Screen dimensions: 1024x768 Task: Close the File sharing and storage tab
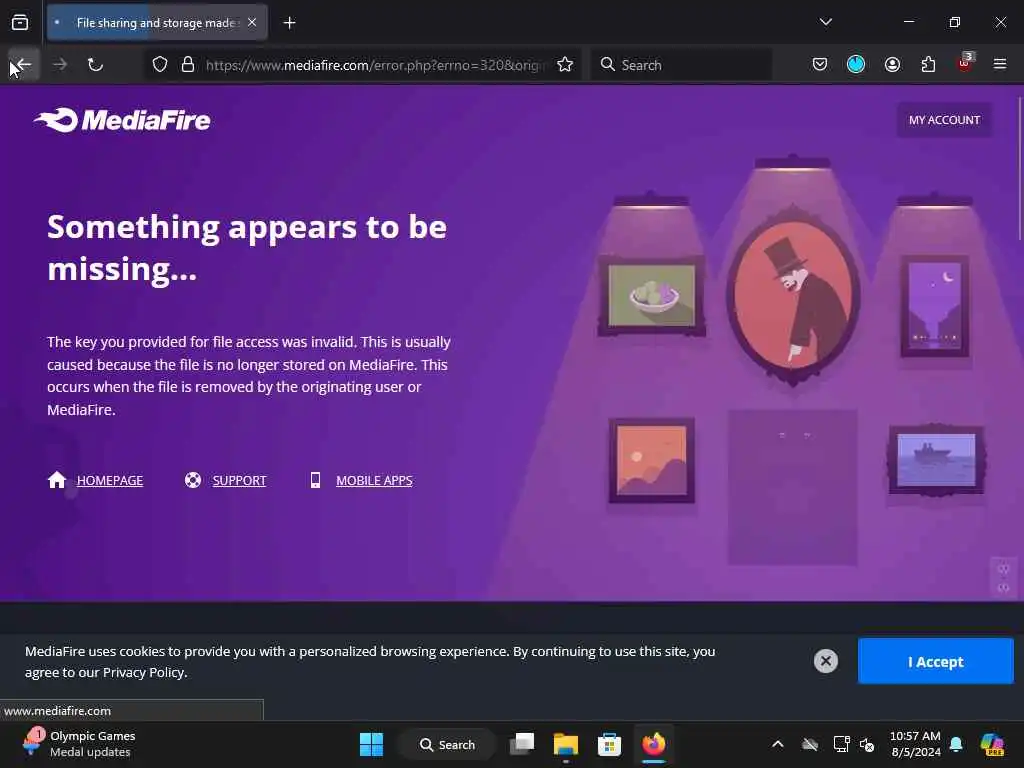pos(252,22)
